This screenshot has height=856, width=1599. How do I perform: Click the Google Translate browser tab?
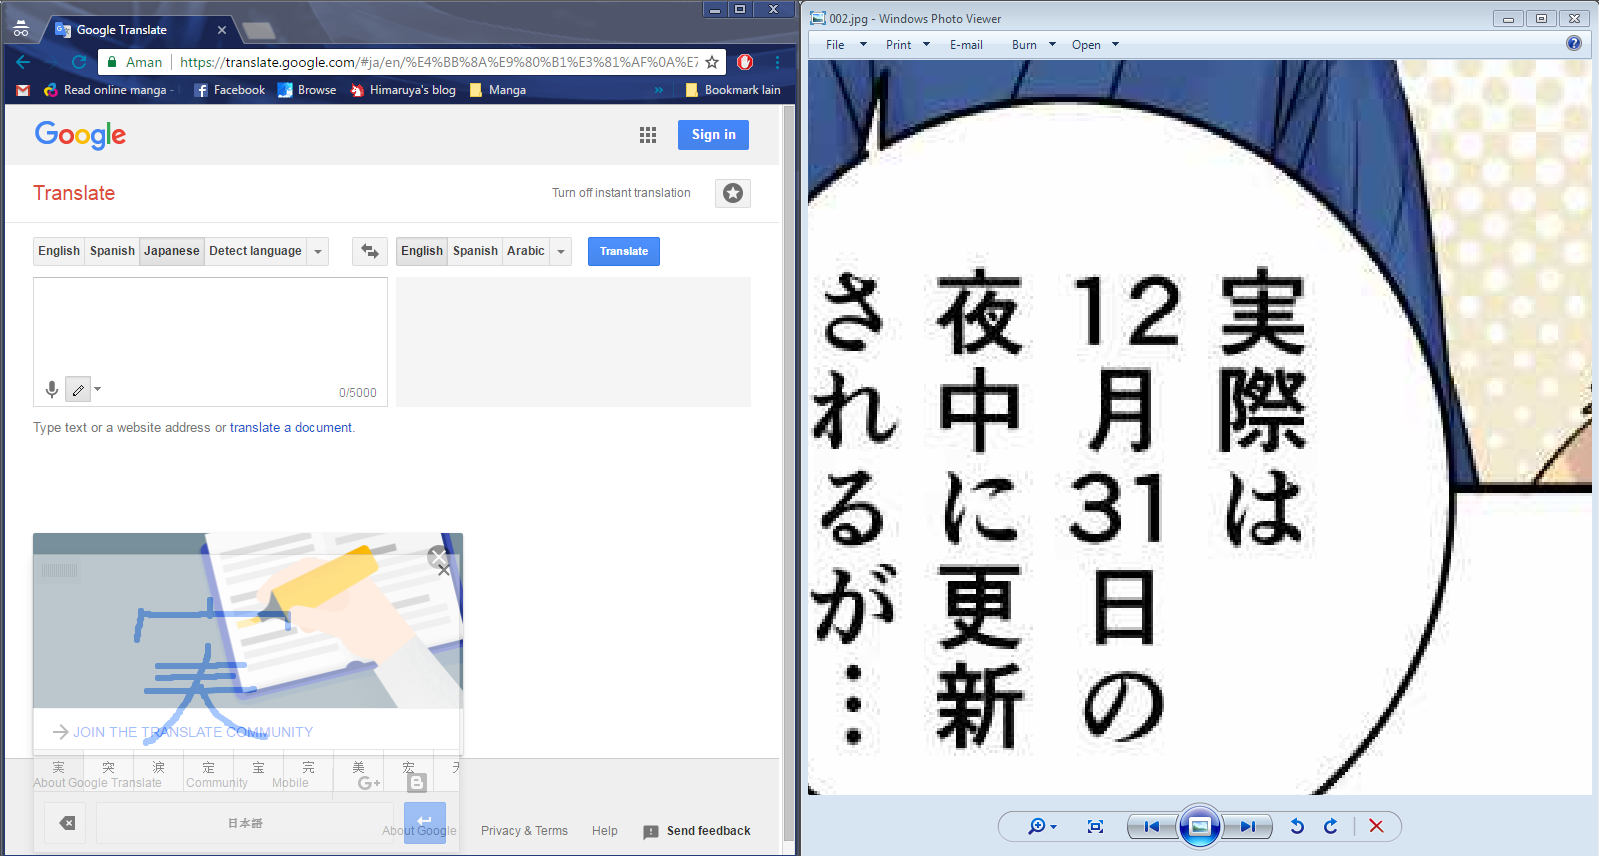(x=138, y=30)
